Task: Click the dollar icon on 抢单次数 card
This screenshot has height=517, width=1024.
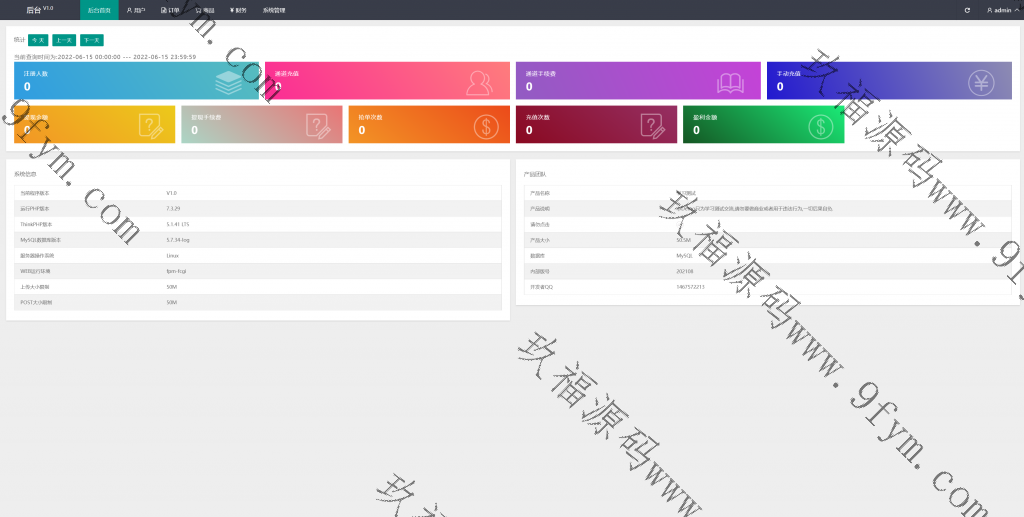Action: coord(486,125)
